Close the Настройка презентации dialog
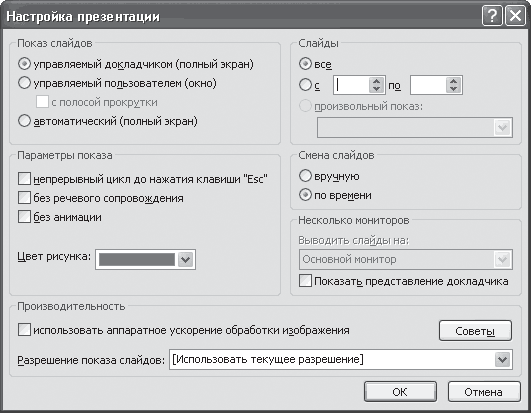The image size is (531, 413). pyautogui.click(x=515, y=16)
